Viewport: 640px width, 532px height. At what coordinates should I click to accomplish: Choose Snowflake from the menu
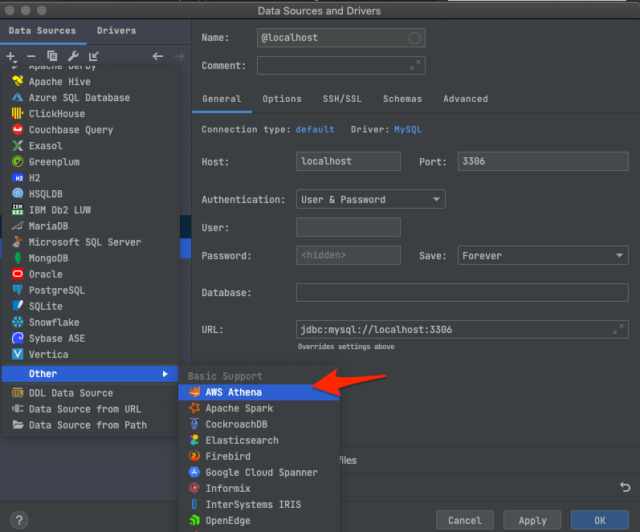[91, 322]
